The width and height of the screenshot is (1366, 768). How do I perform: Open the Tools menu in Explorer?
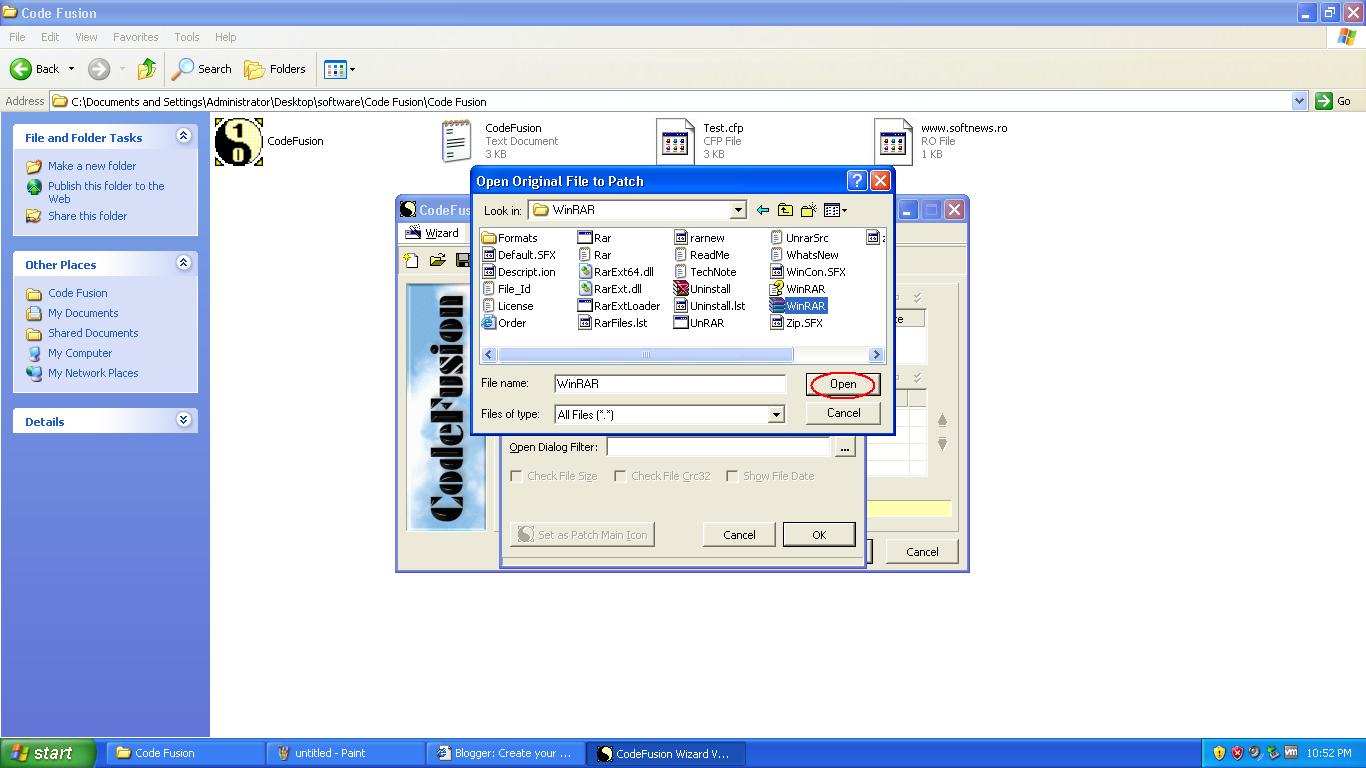187,37
